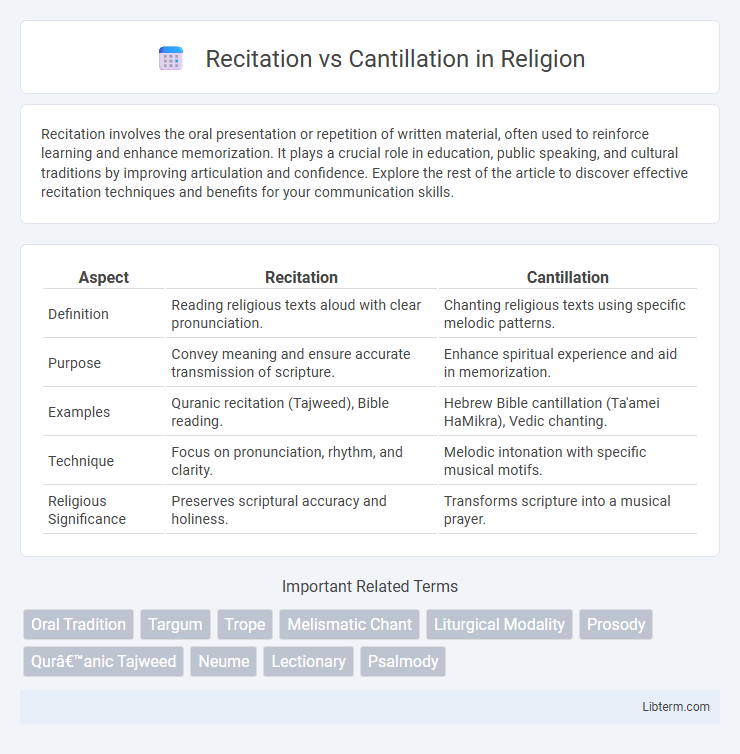This screenshot has width=740, height=754.
Task: Open the Psalmody tag
Action: pyautogui.click(x=403, y=661)
